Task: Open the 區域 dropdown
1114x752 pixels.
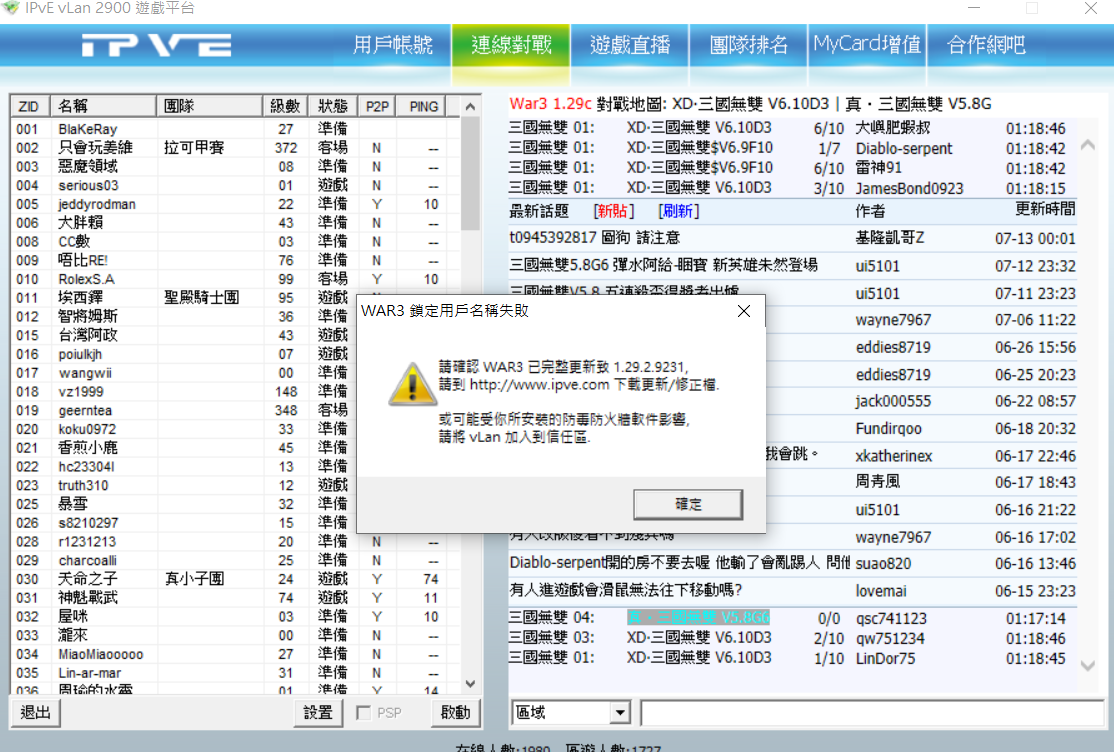Action: (x=620, y=712)
